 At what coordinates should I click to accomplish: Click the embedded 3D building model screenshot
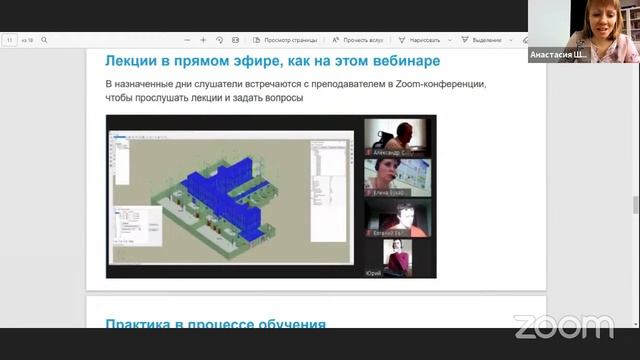point(231,198)
